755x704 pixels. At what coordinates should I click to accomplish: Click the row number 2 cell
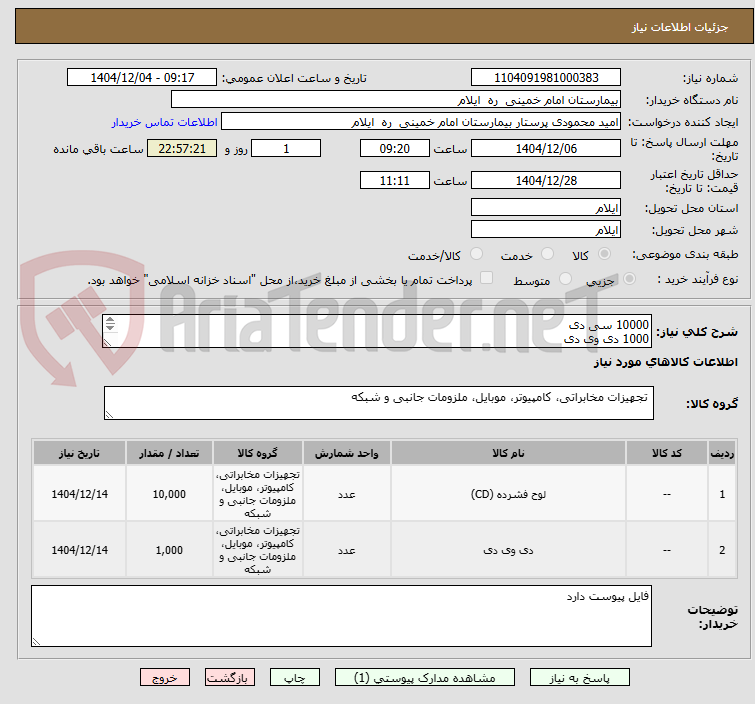(722, 550)
